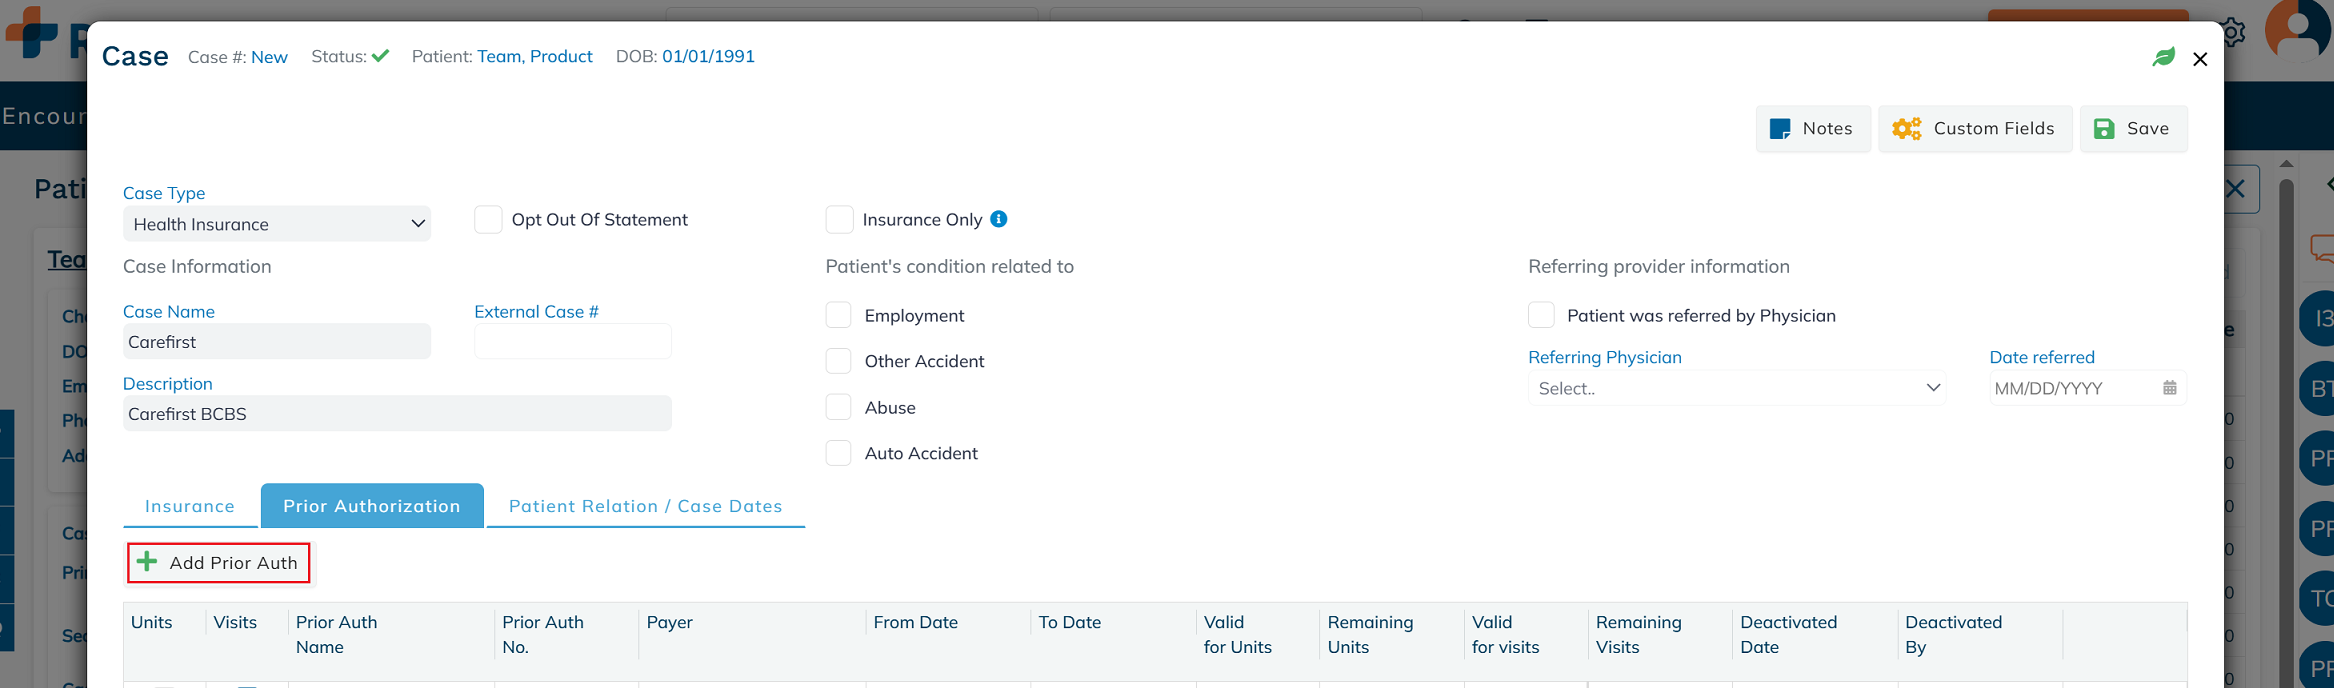This screenshot has width=2334, height=688.
Task: Click the green leaf icon in case header
Action: pos(2163,57)
